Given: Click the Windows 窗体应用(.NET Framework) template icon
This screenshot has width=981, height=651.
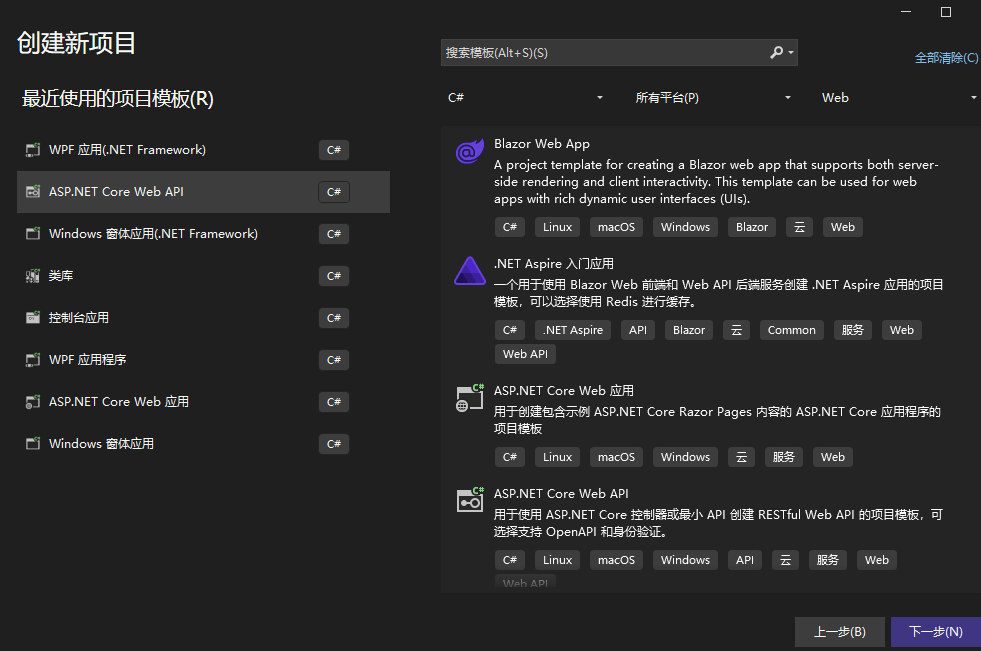Looking at the screenshot, I should pos(33,234).
